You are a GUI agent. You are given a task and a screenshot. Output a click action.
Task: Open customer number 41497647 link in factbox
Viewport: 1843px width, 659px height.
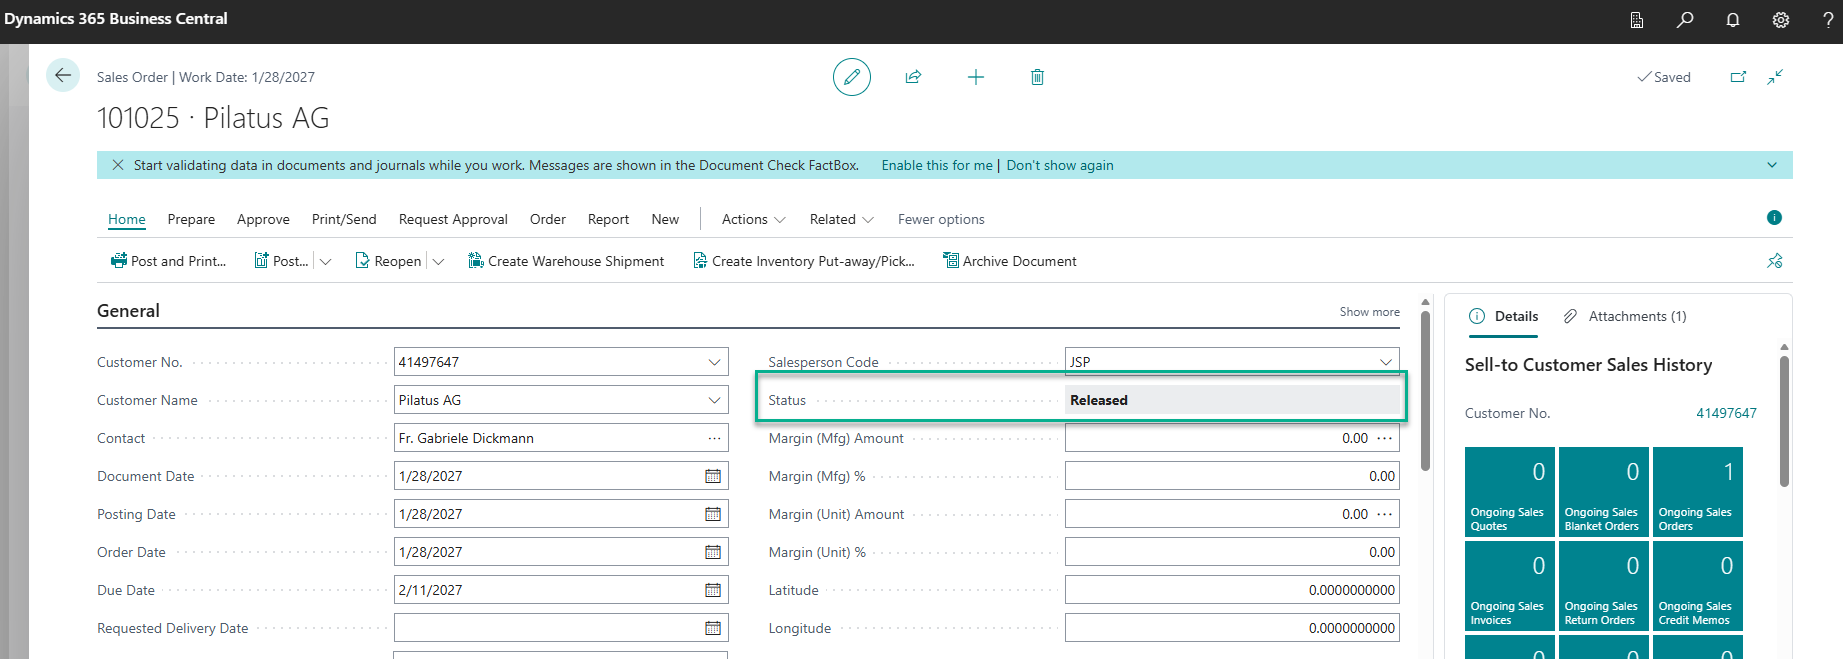1726,413
